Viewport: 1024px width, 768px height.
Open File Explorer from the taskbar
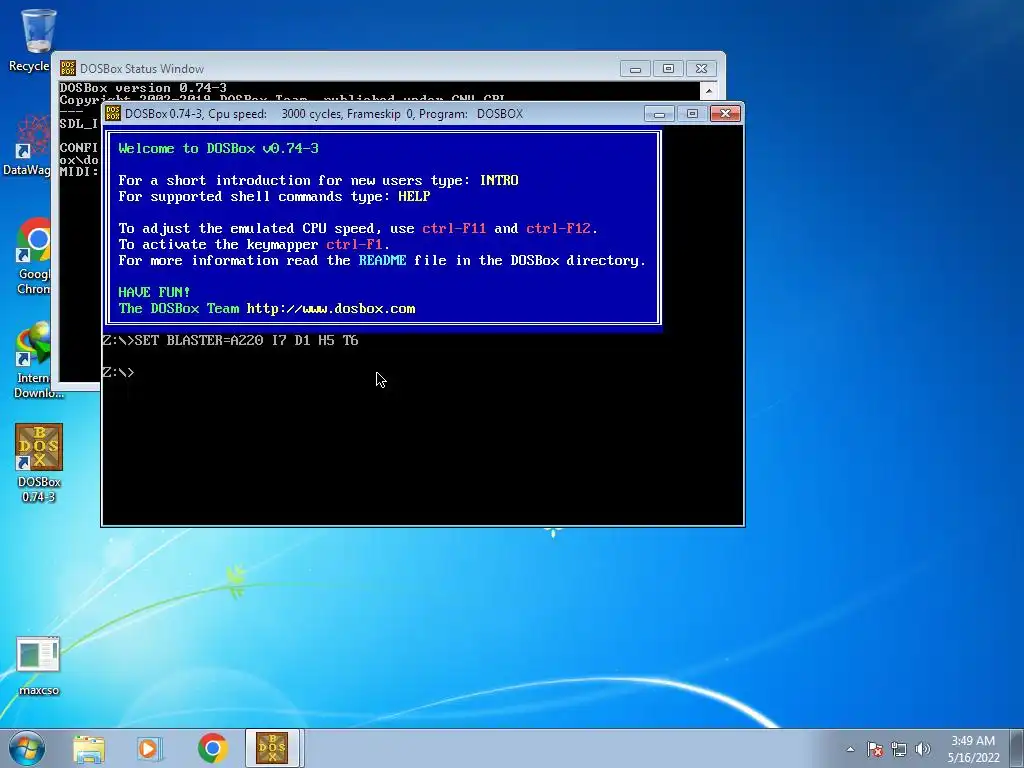(89, 749)
